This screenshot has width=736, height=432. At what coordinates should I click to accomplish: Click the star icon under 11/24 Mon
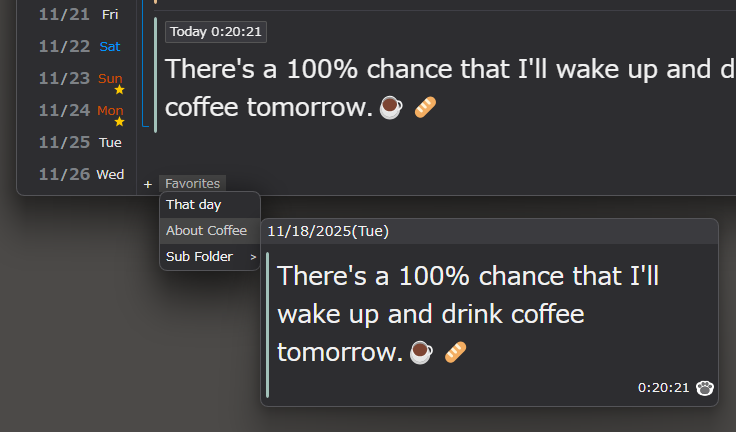tap(119, 122)
